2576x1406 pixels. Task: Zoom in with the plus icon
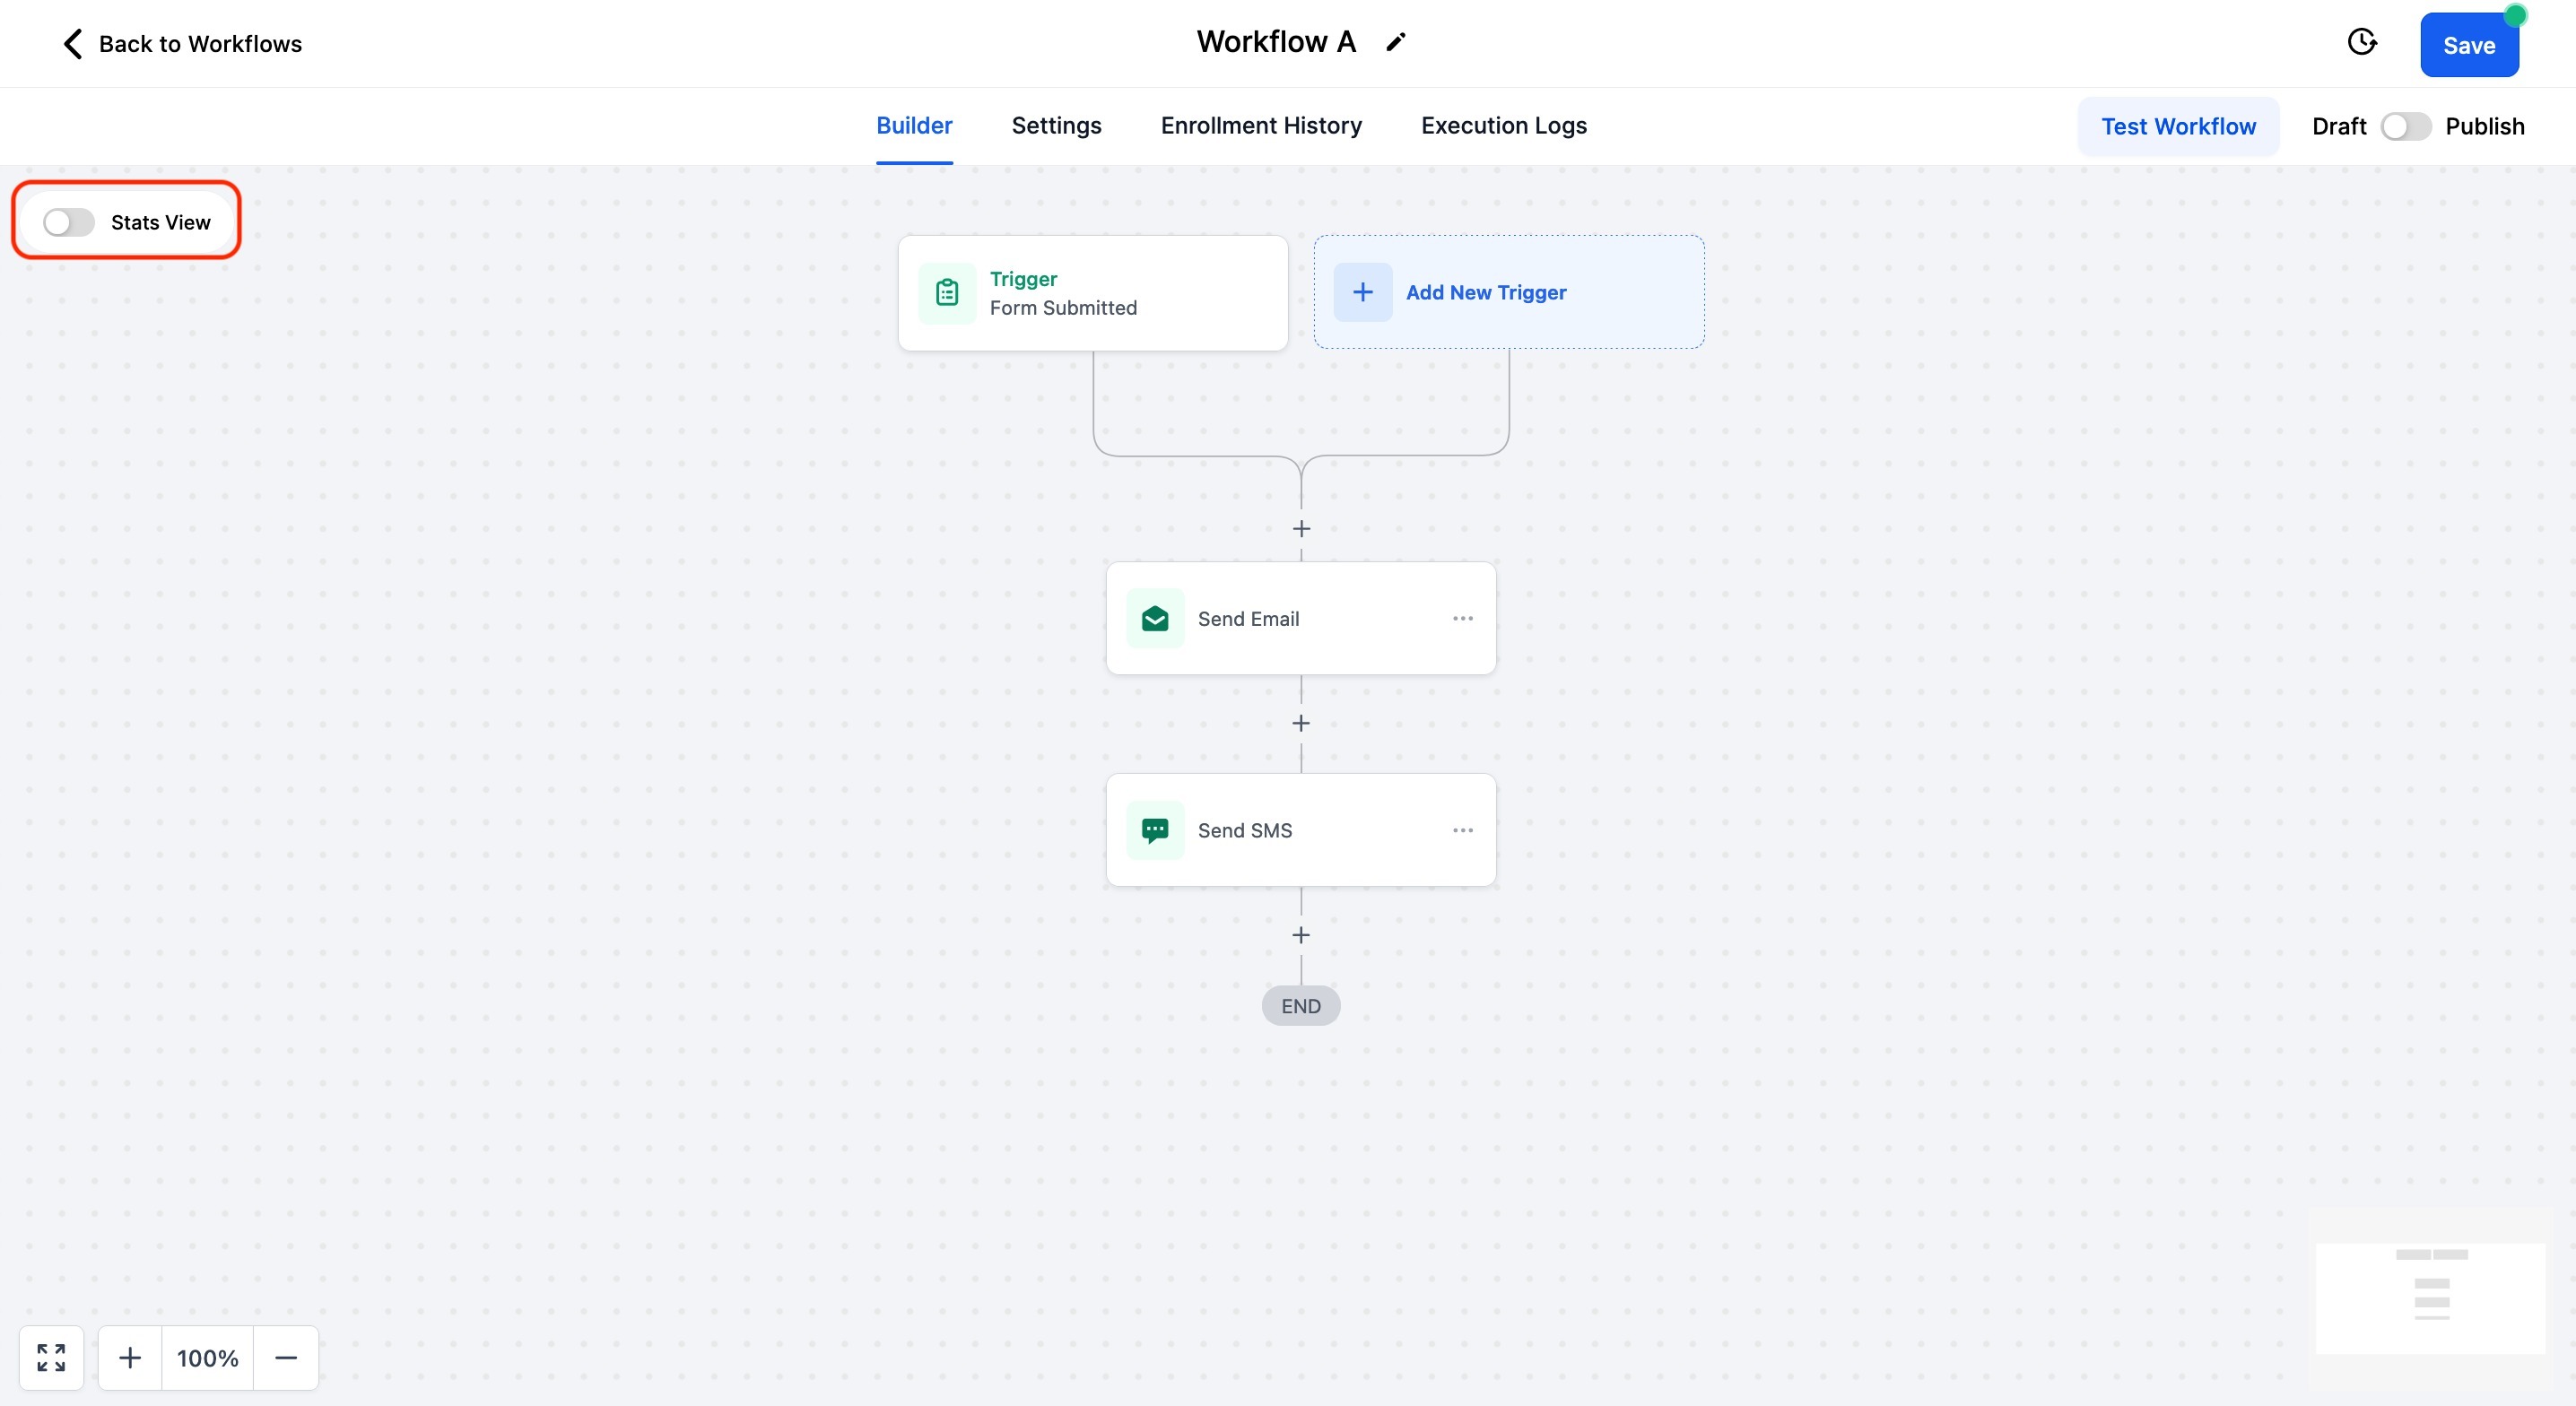tap(130, 1357)
